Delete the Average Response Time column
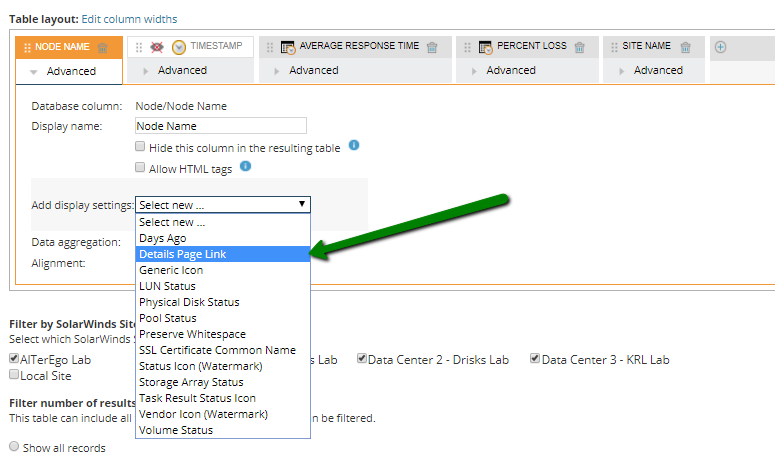This screenshot has height=458, width=775. 432,47
